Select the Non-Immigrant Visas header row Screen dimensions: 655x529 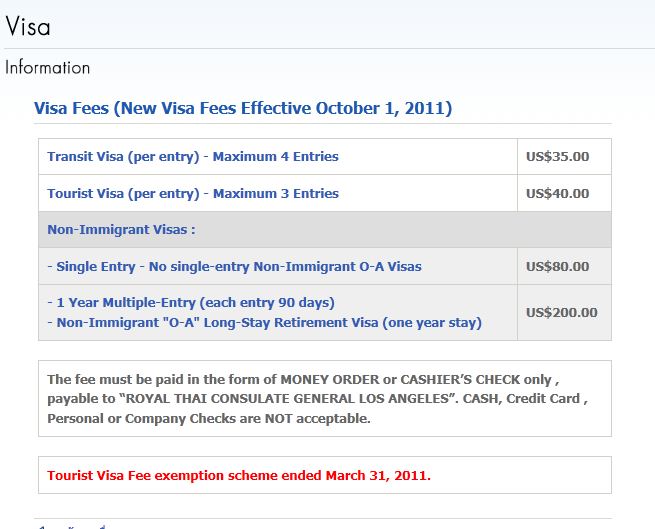pos(325,230)
